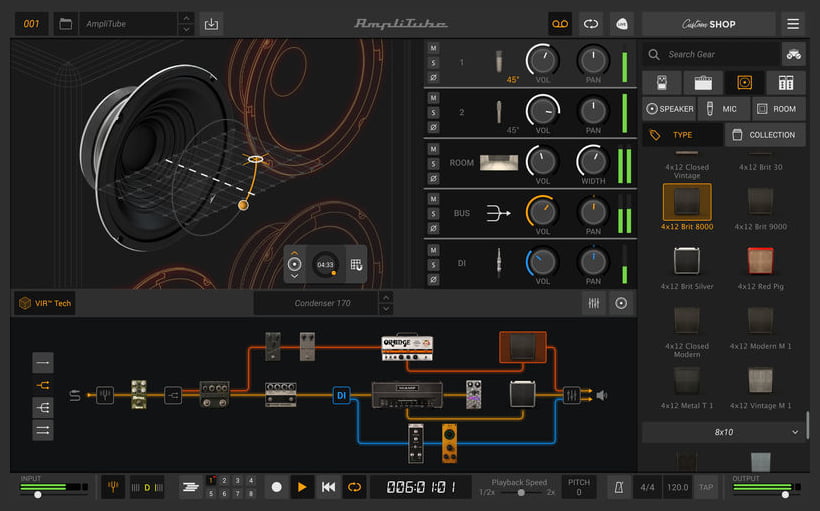
Task: Click the DI box in signal chain
Action: 341,395
